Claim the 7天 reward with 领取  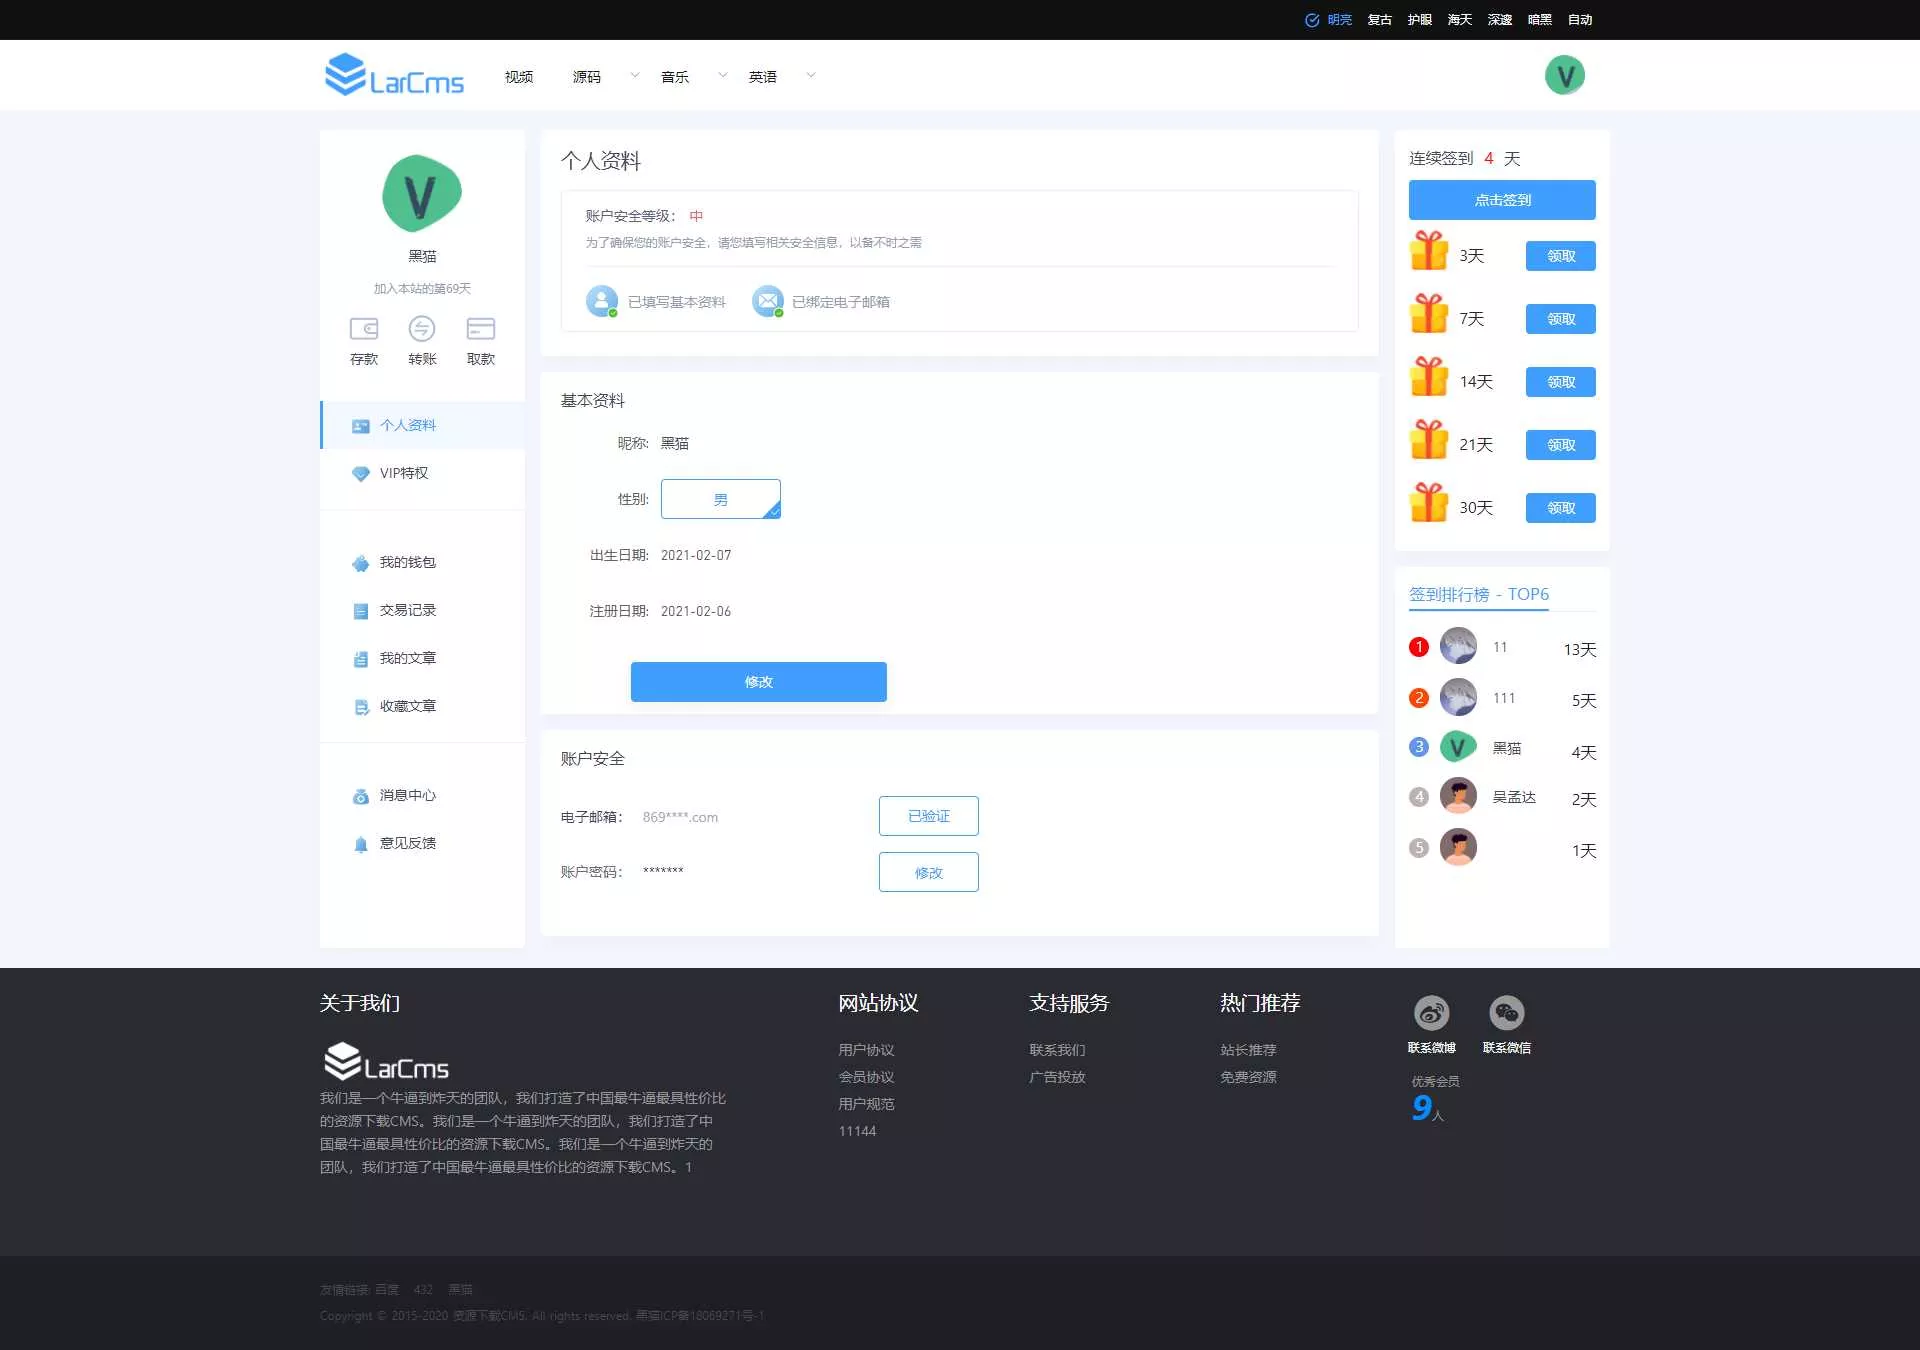1560,319
